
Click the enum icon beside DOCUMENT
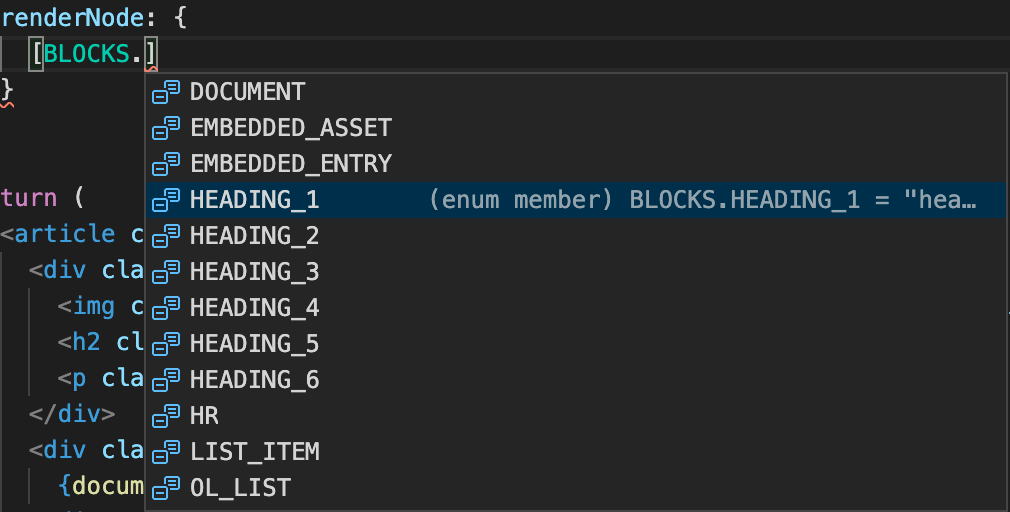[166, 92]
